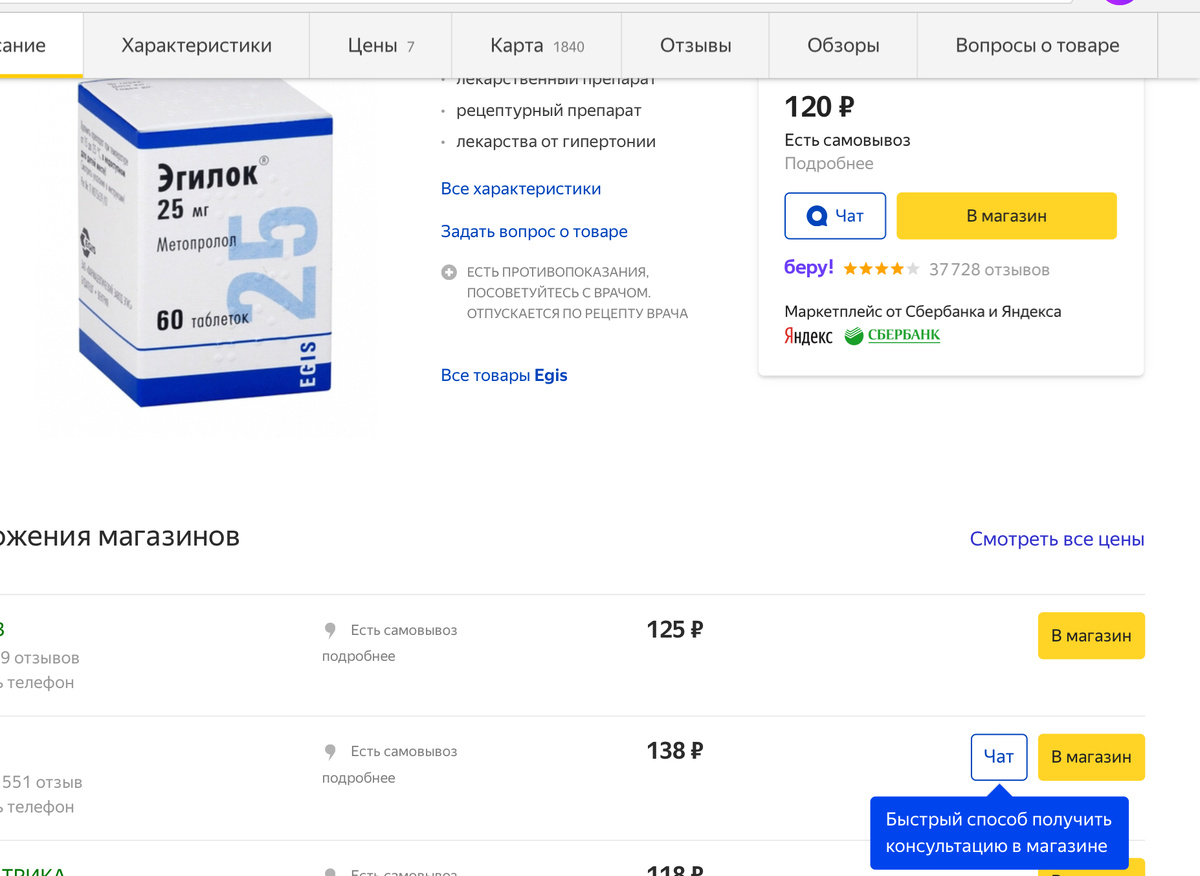The height and width of the screenshot is (876, 1200).
Task: Click подробнее in the 138 ₽ row
Action: click(359, 778)
